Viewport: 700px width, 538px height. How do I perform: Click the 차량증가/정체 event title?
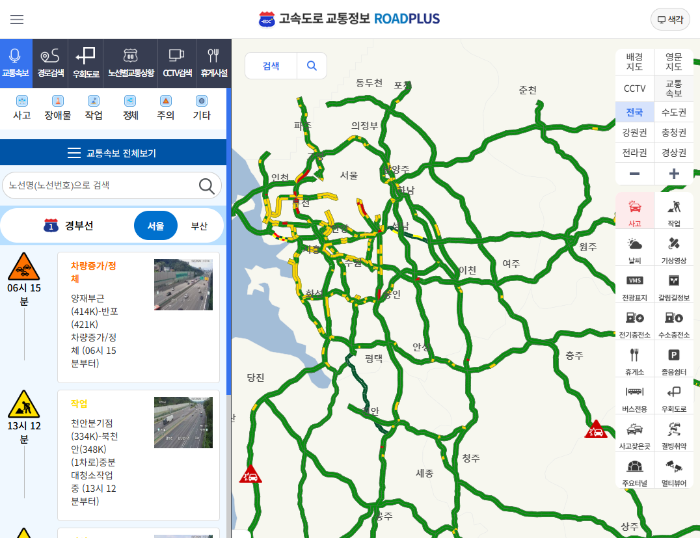pos(93,272)
